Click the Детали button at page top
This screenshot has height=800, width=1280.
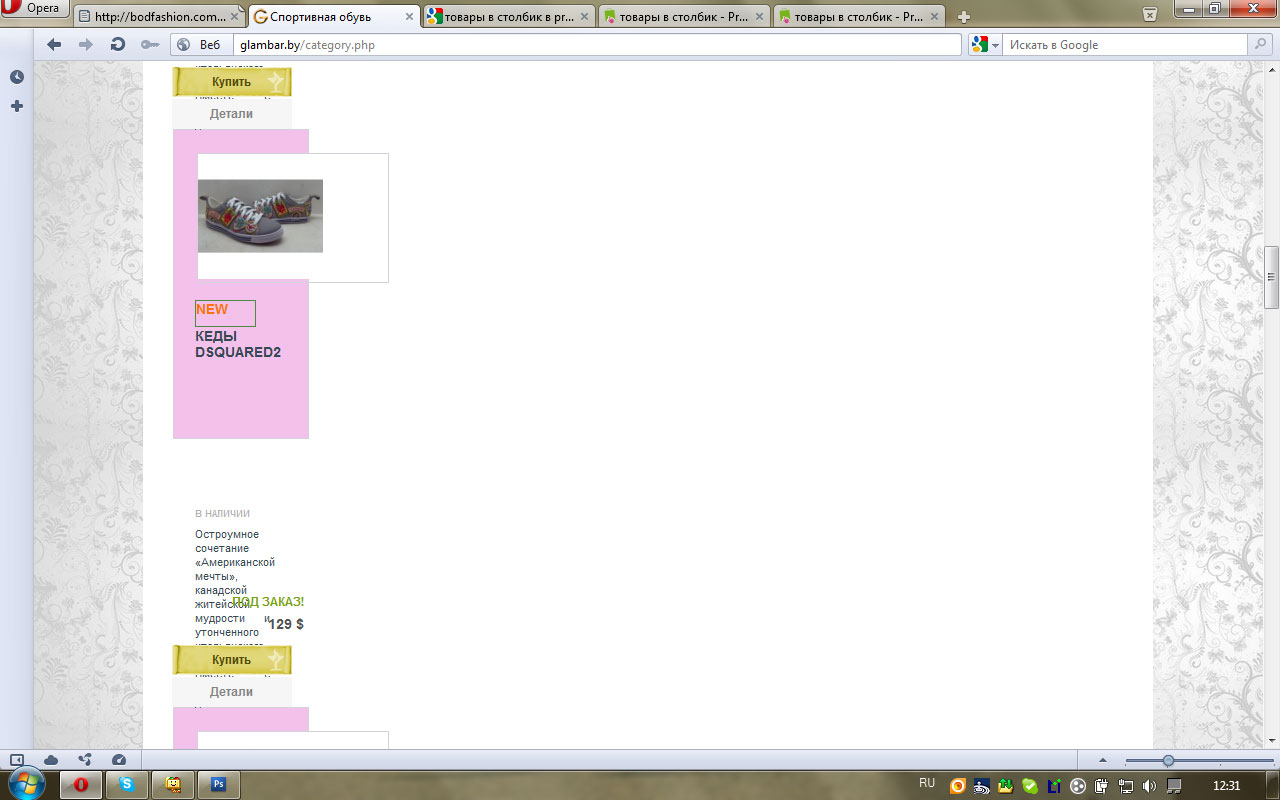(232, 113)
